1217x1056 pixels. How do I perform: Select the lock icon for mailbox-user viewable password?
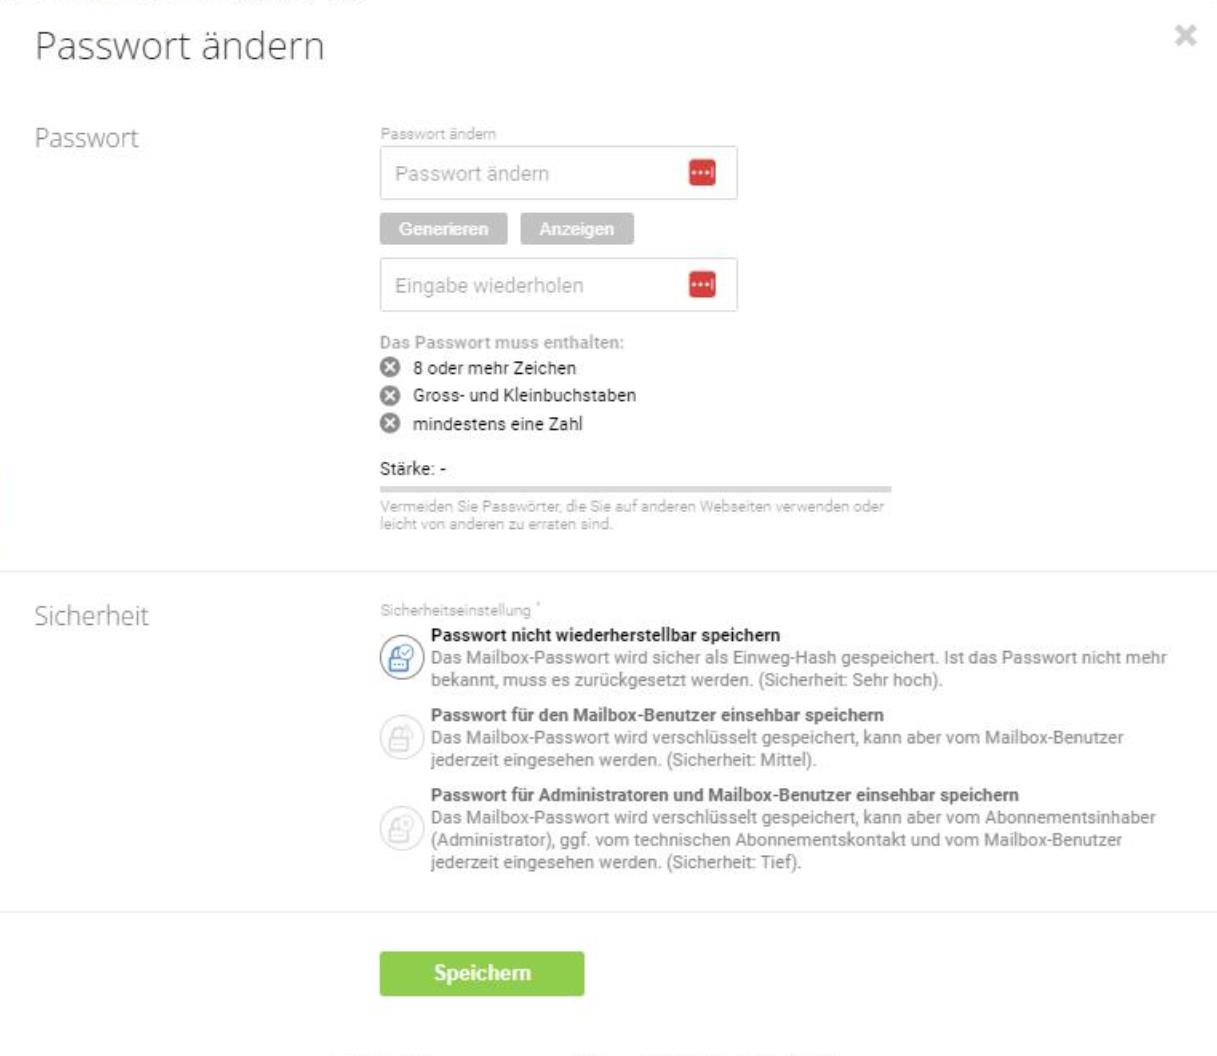pyautogui.click(x=401, y=739)
